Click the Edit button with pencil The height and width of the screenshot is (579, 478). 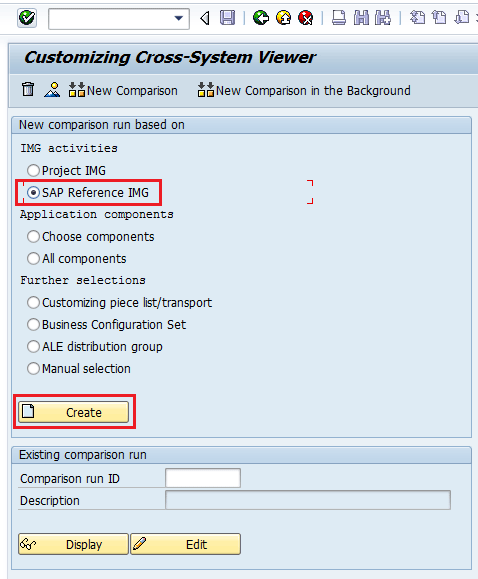click(x=185, y=544)
